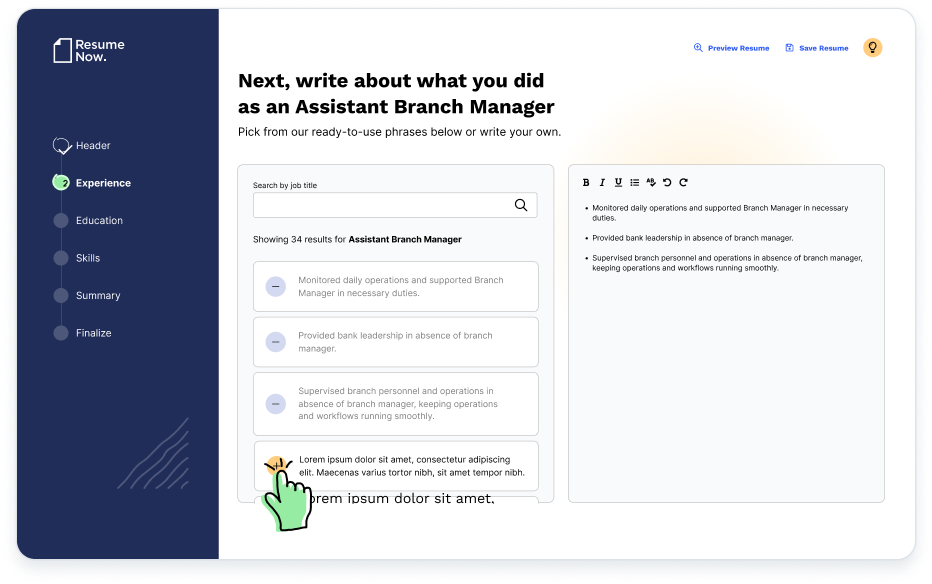Open the Education step
932x584 pixels.
tap(98, 221)
